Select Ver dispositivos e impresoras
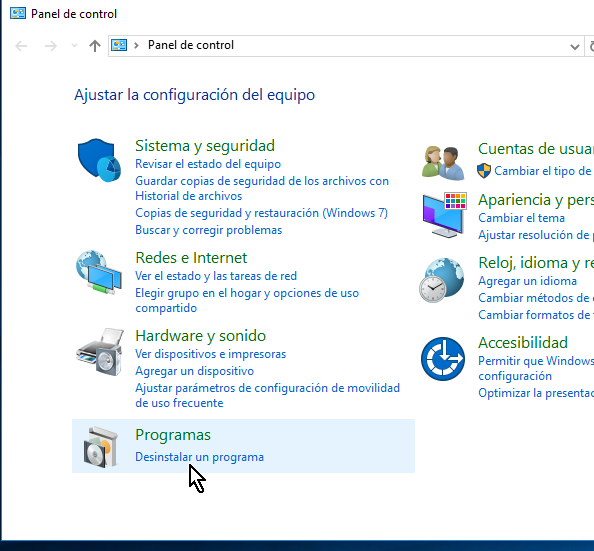 coord(210,354)
